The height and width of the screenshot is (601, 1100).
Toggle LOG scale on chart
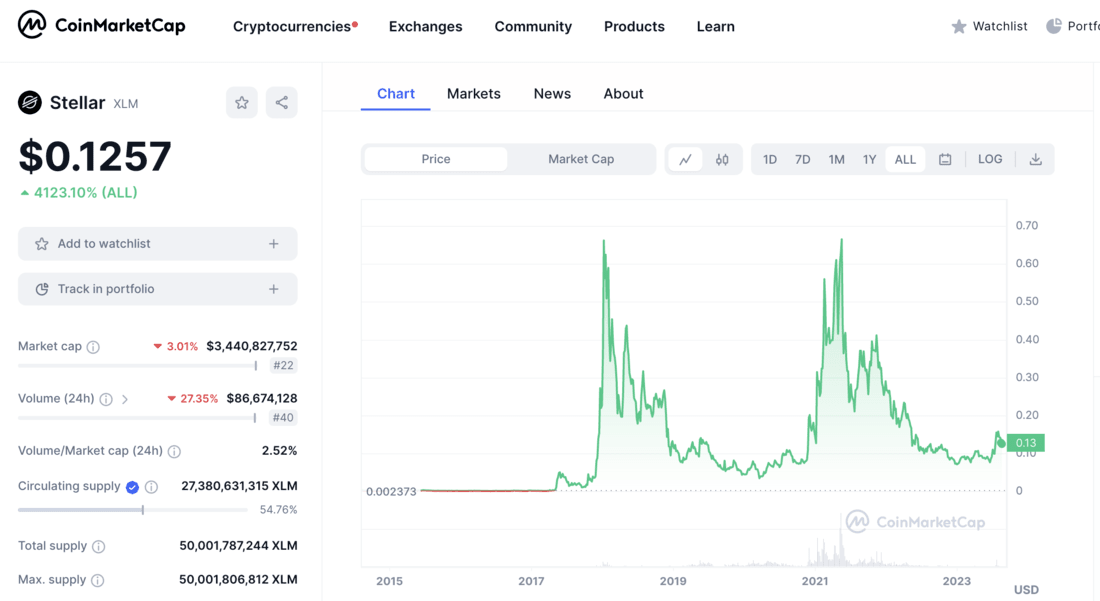pos(990,159)
